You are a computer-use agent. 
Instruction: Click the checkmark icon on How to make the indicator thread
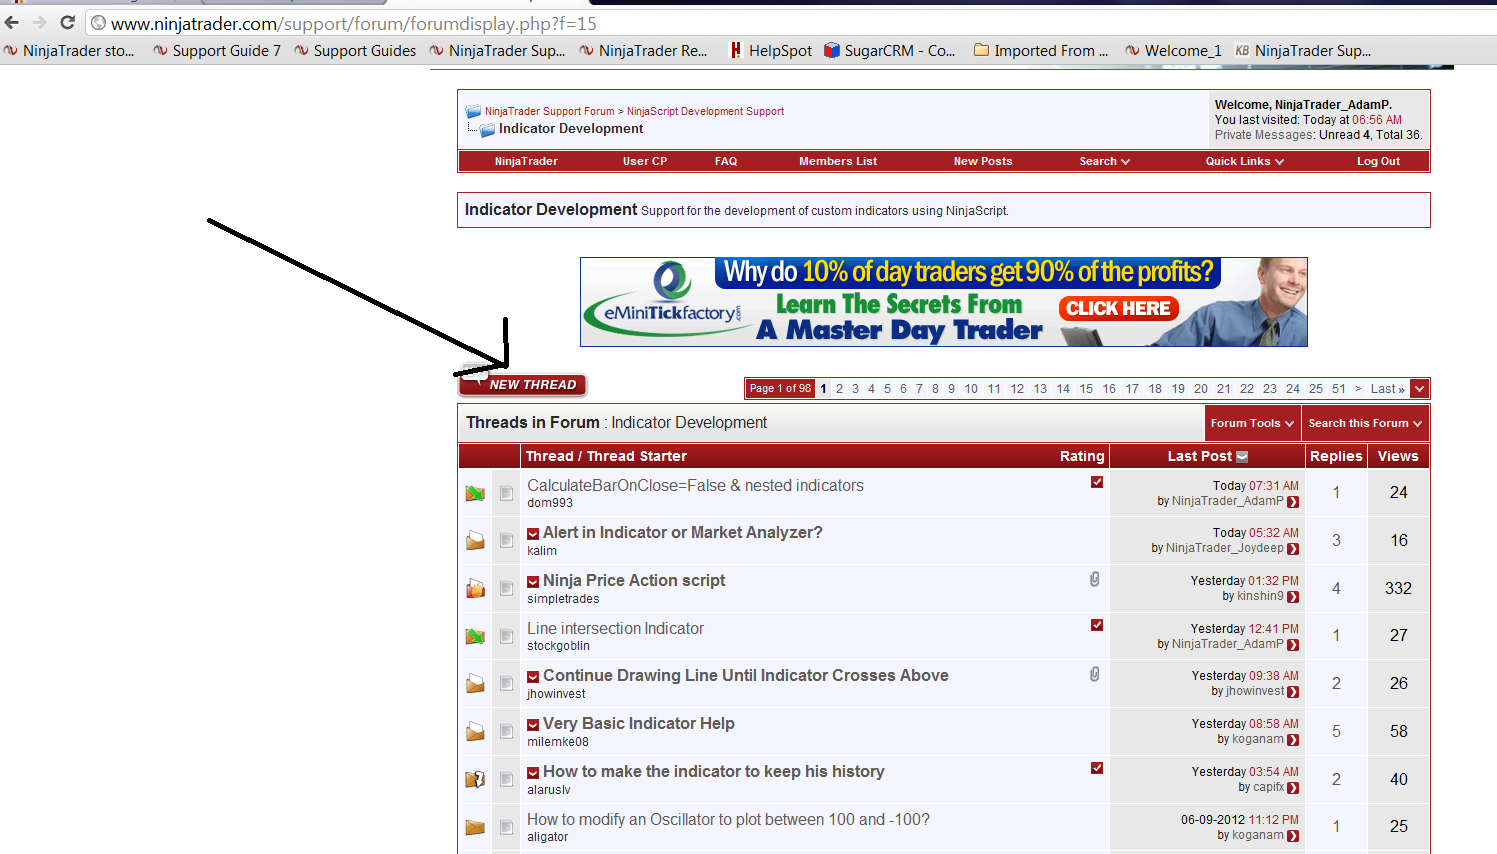pos(1097,768)
